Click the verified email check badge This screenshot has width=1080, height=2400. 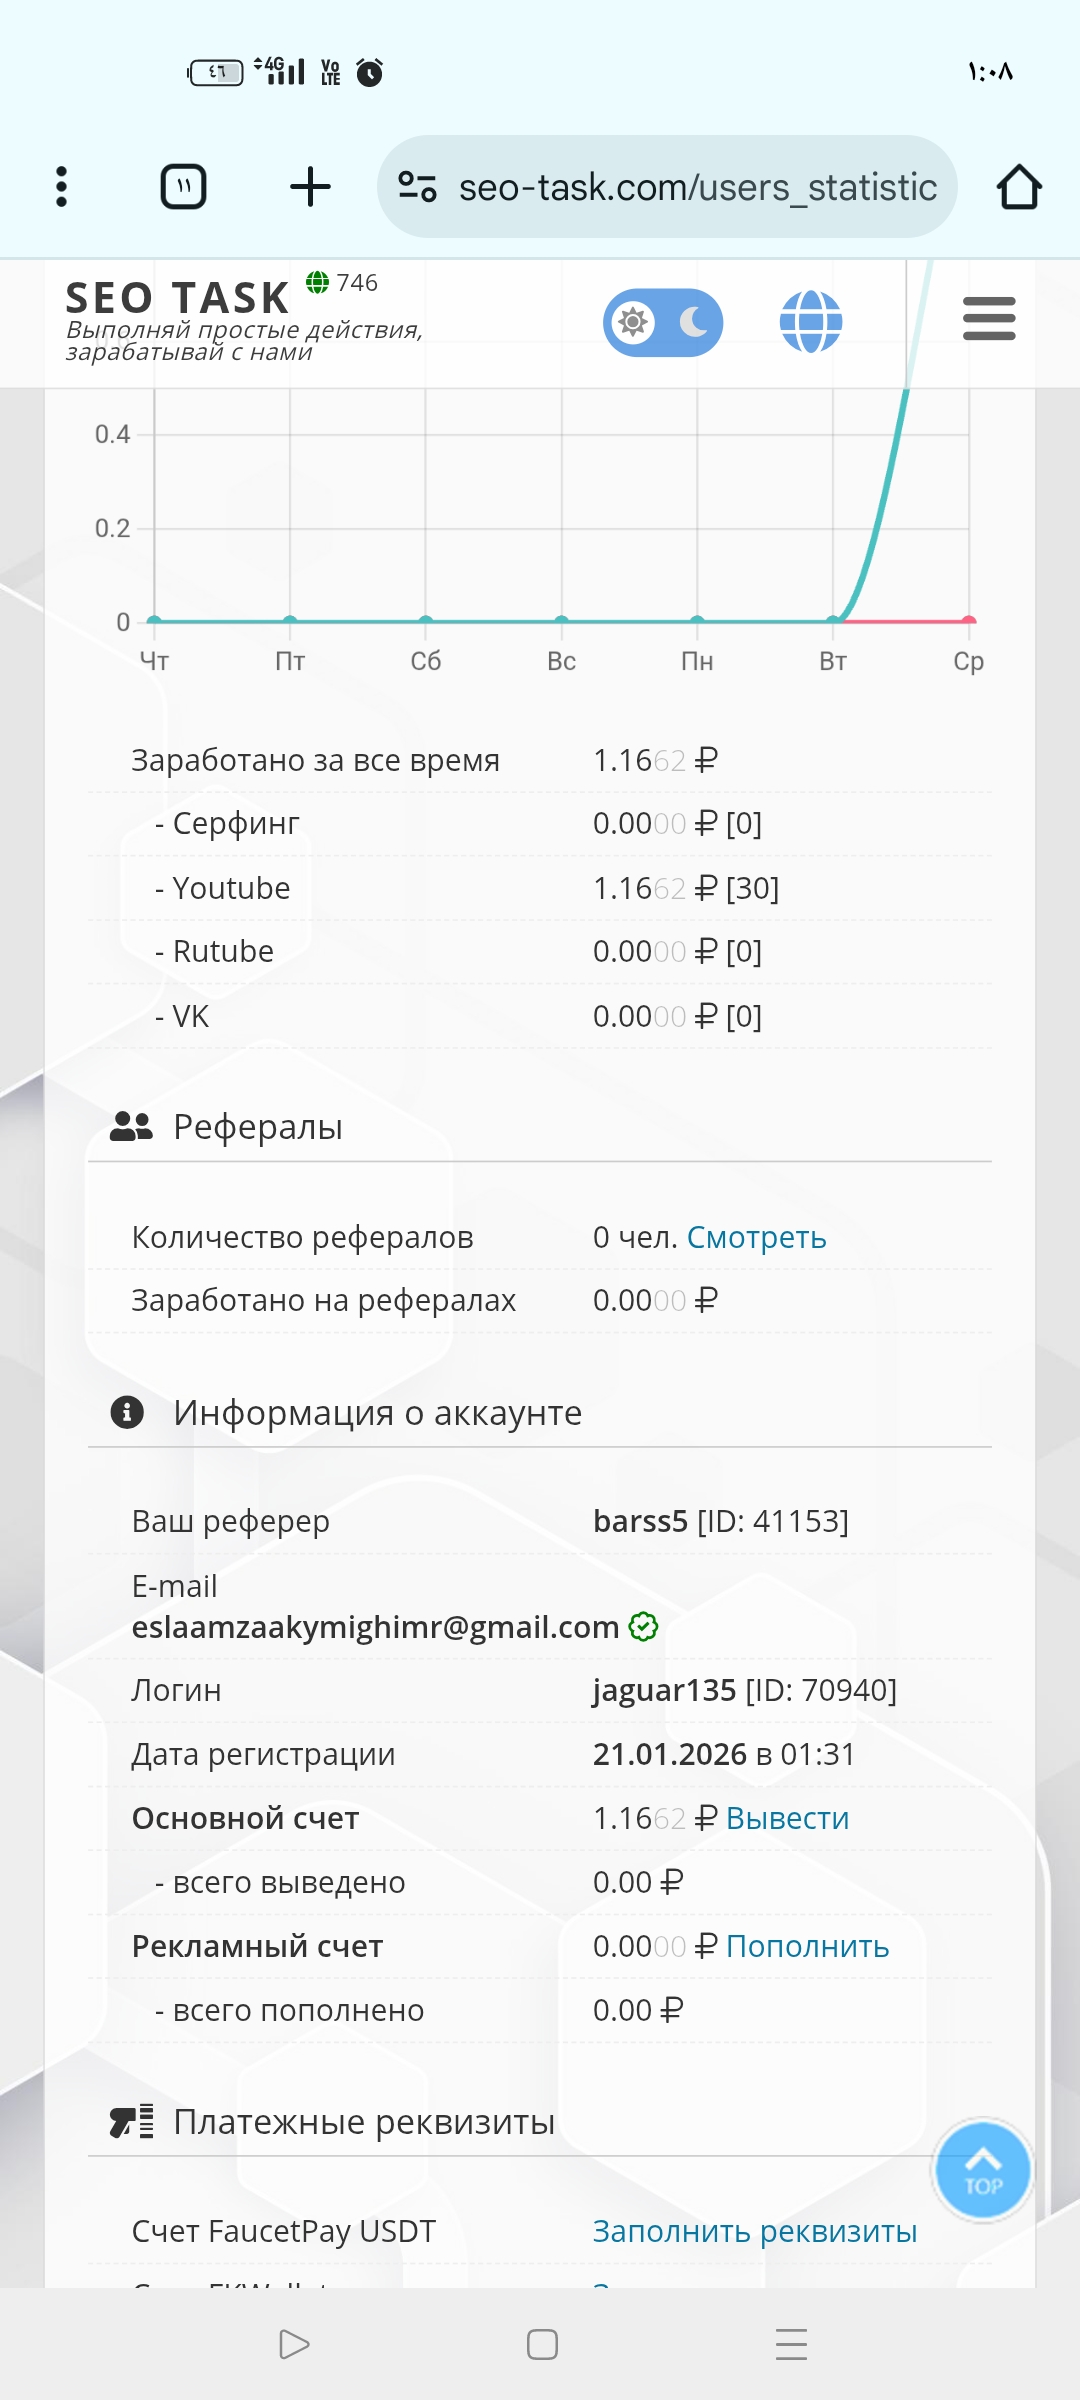643,1627
